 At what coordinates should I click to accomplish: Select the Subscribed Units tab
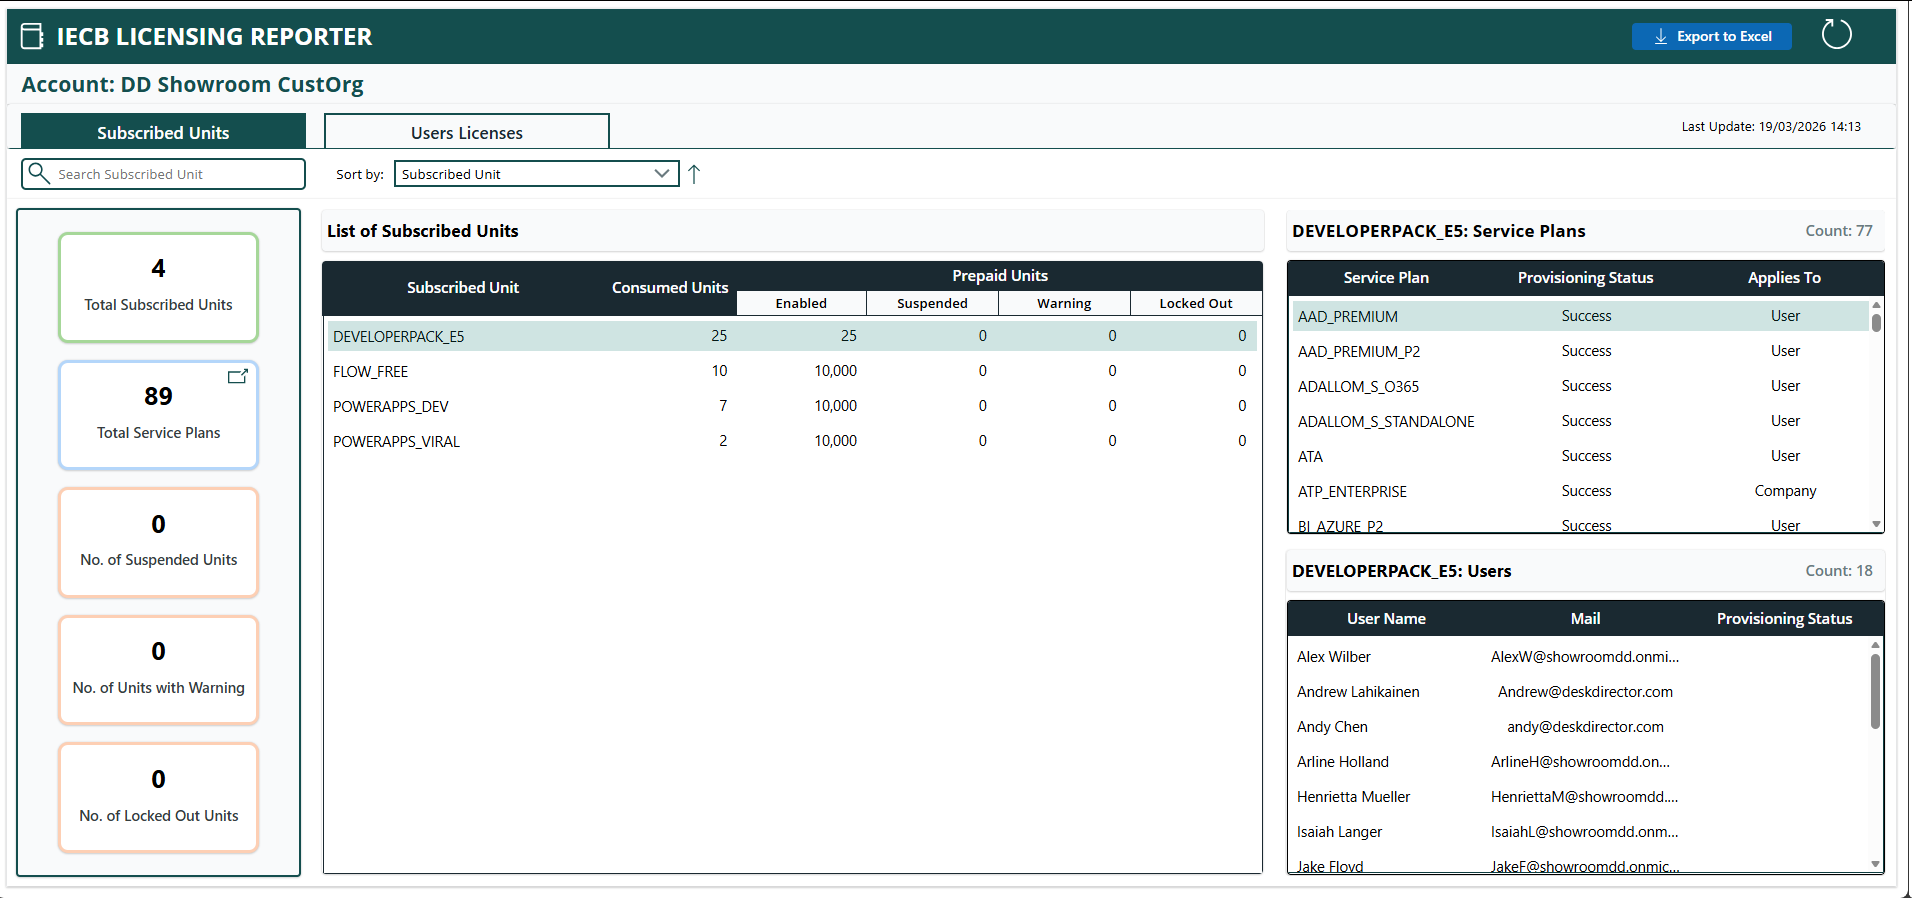click(x=163, y=132)
